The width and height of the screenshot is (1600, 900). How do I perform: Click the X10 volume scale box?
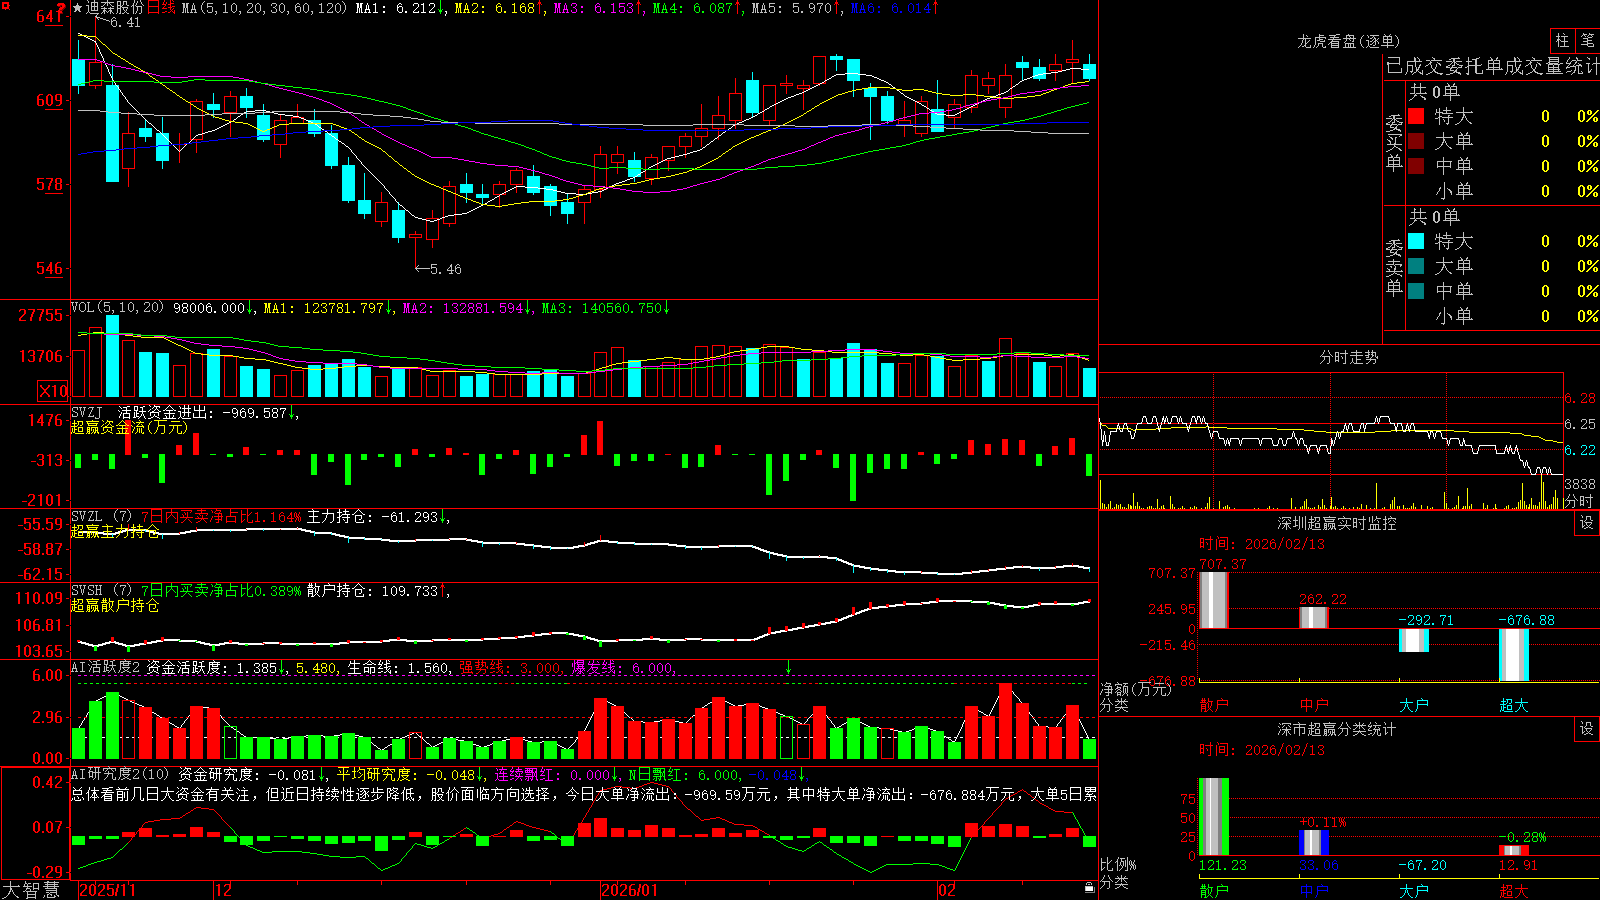[x=53, y=391]
